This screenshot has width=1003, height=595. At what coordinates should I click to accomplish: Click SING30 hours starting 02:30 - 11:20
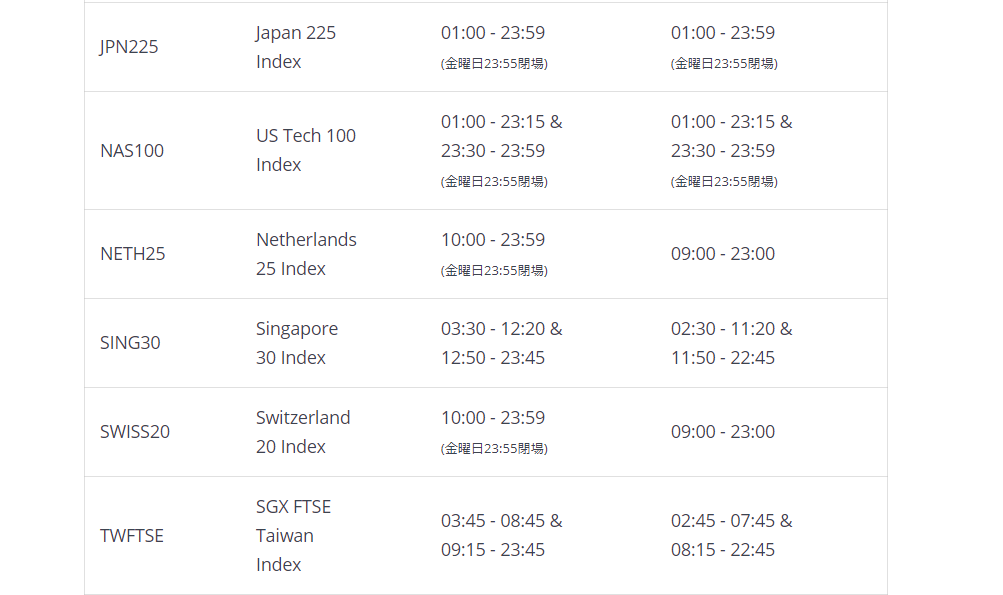(x=731, y=342)
